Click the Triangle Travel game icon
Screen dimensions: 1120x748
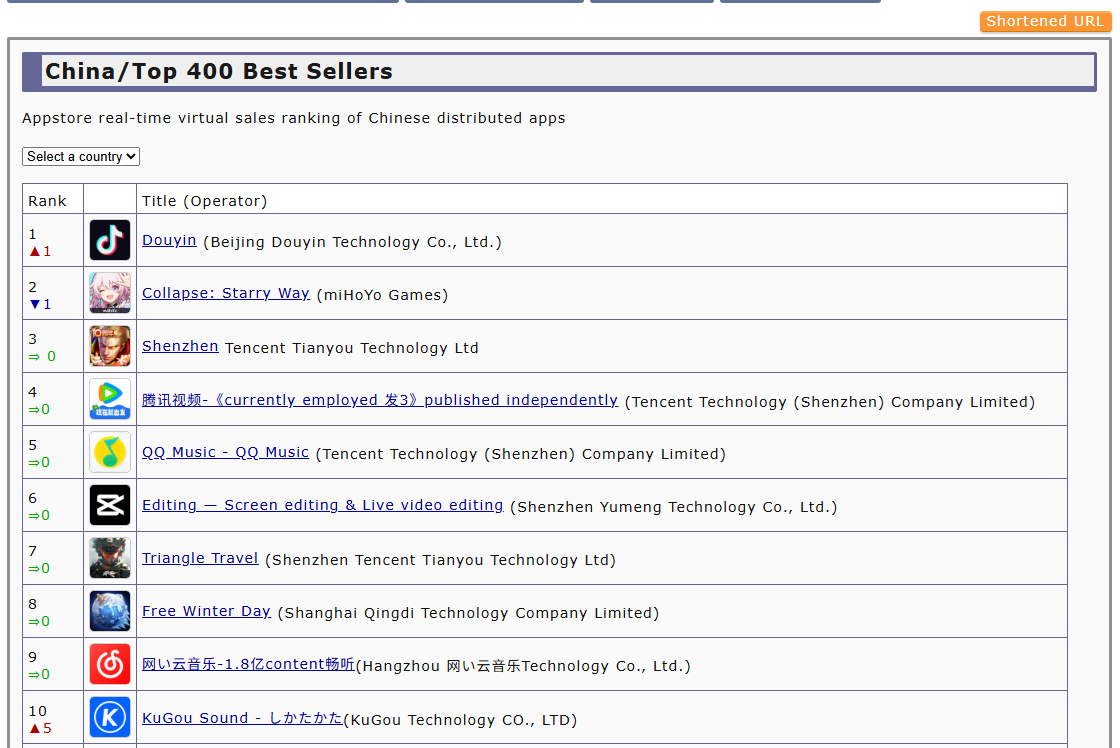tap(110, 558)
